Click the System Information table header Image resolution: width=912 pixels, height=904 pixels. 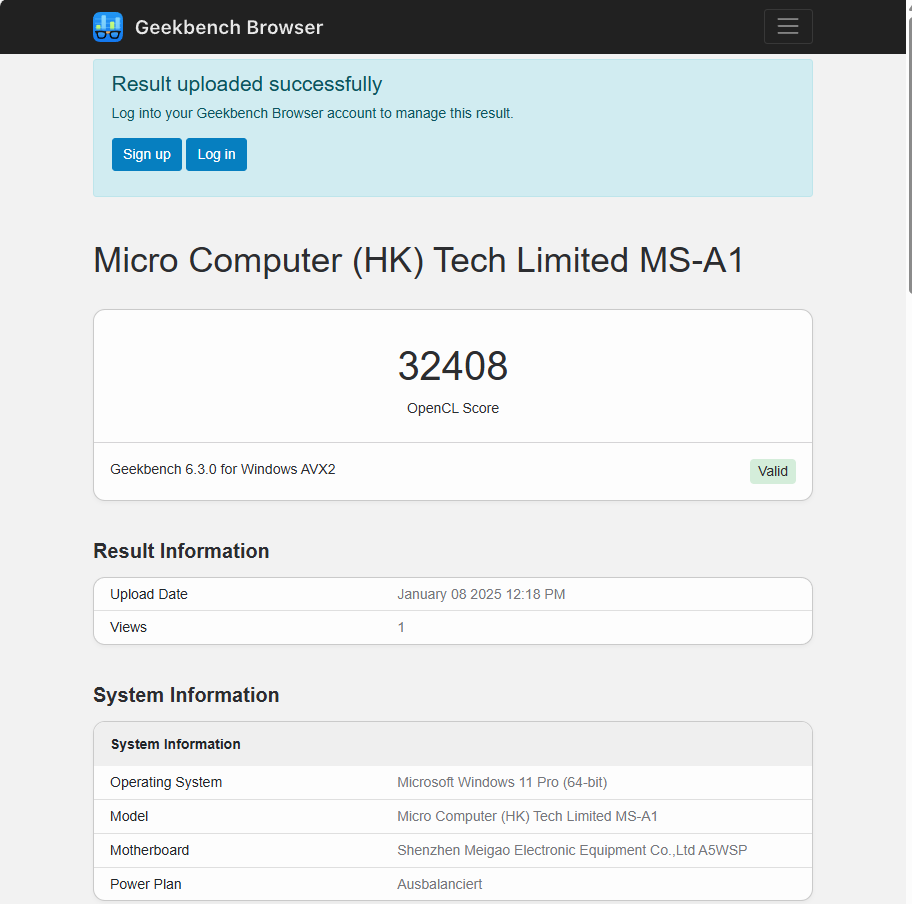pos(176,745)
